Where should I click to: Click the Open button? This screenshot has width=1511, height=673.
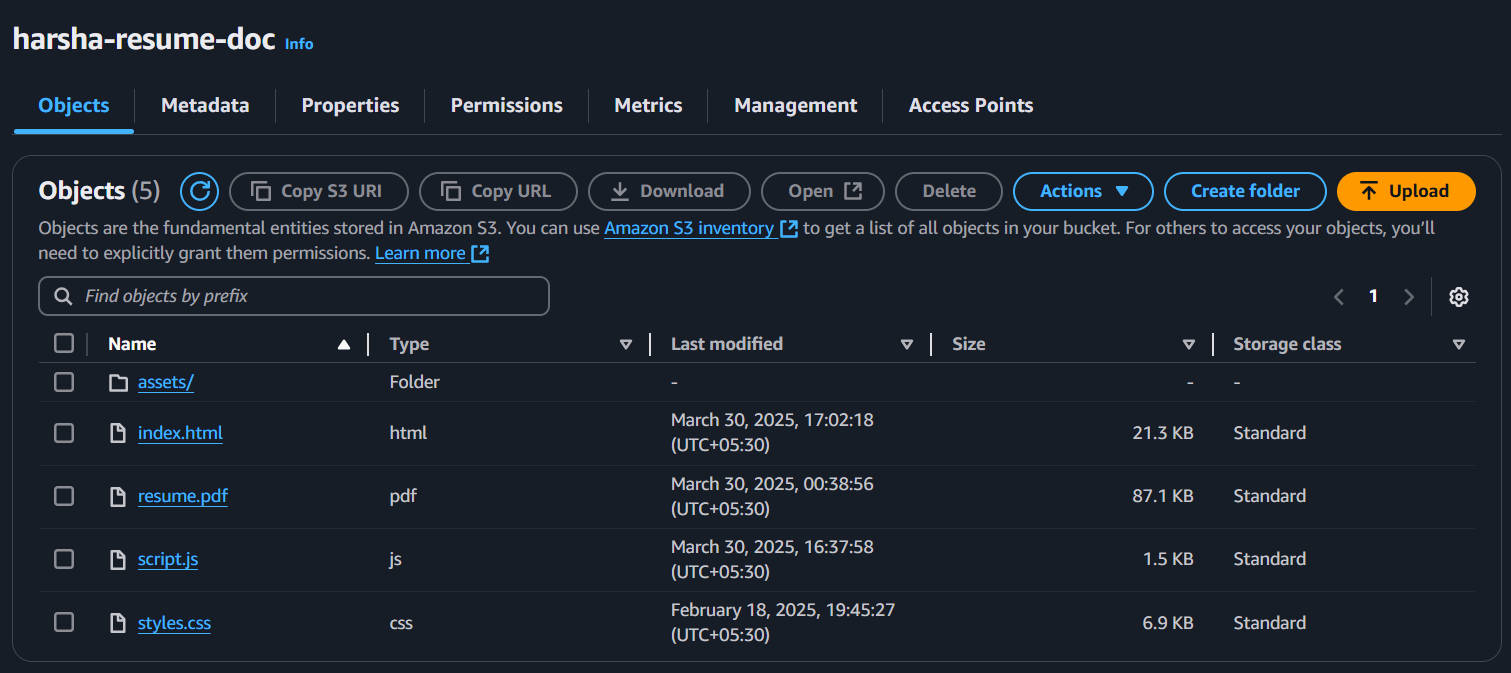point(823,191)
